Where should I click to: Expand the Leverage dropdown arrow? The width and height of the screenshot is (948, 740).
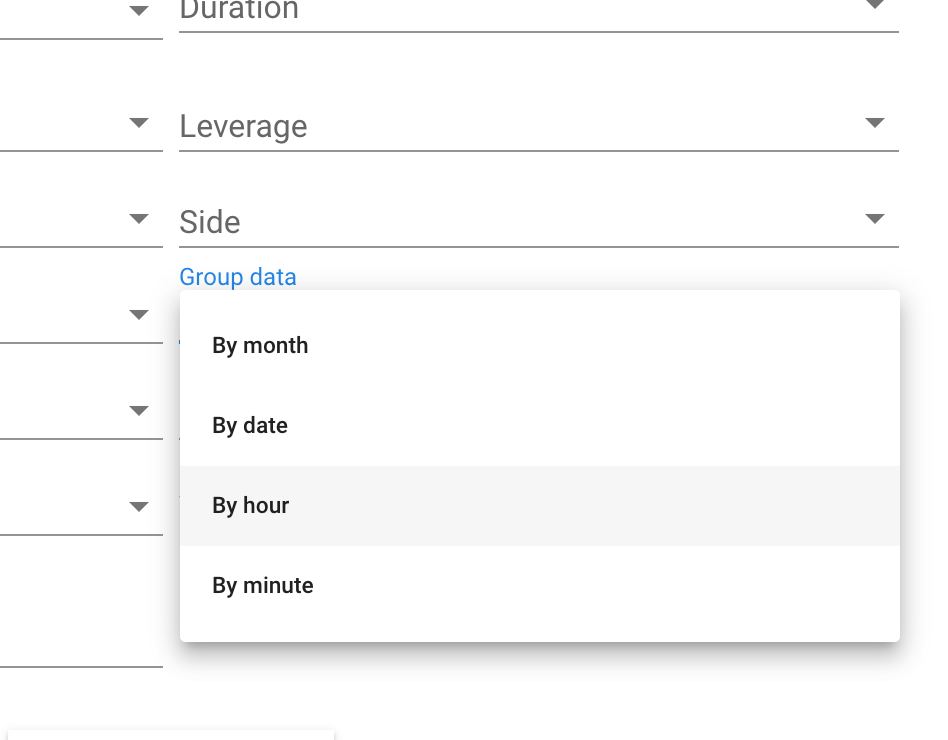(x=875, y=123)
